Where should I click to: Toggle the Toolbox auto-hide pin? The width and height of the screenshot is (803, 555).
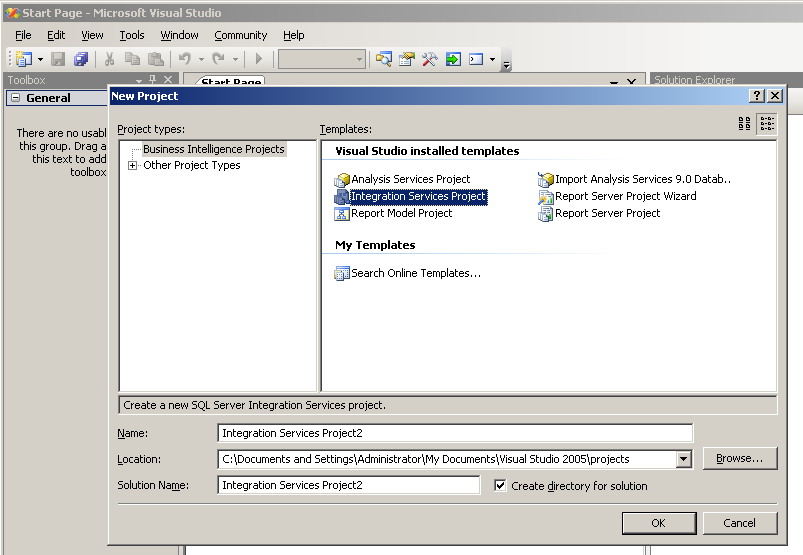[153, 80]
